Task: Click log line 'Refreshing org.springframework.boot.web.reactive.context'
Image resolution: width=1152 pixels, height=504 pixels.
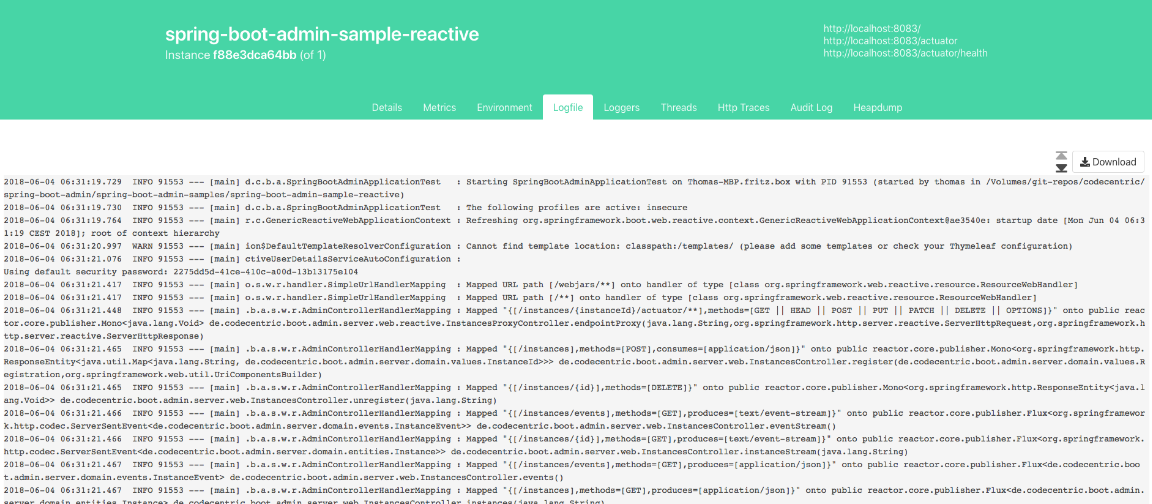Action: 574,226
